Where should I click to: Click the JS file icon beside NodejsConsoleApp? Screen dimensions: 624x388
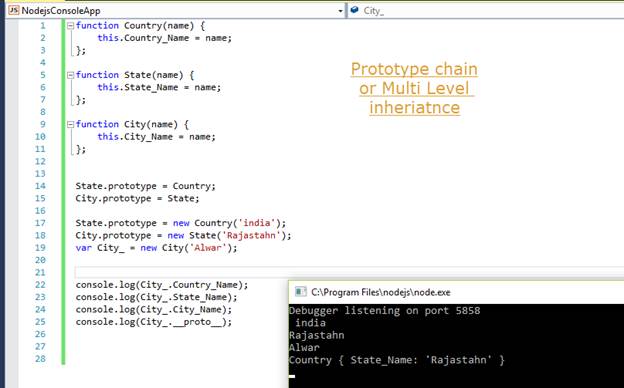point(14,10)
